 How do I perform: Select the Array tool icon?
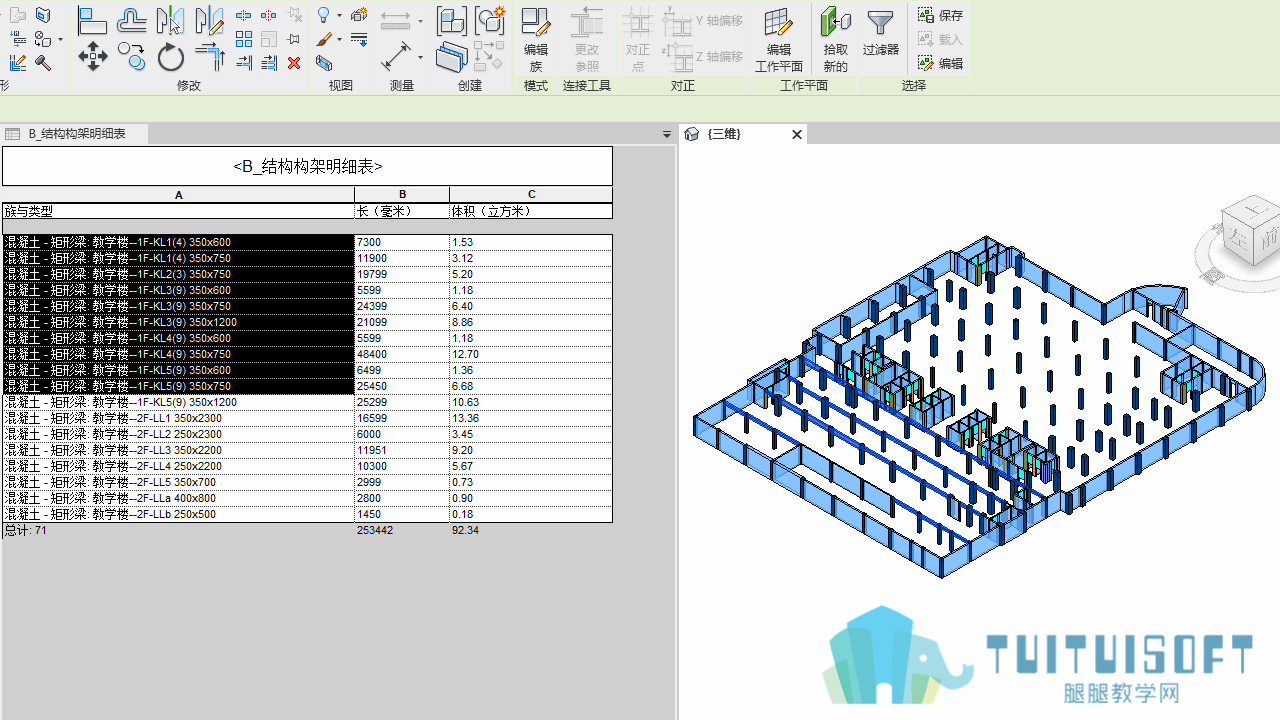click(x=244, y=39)
